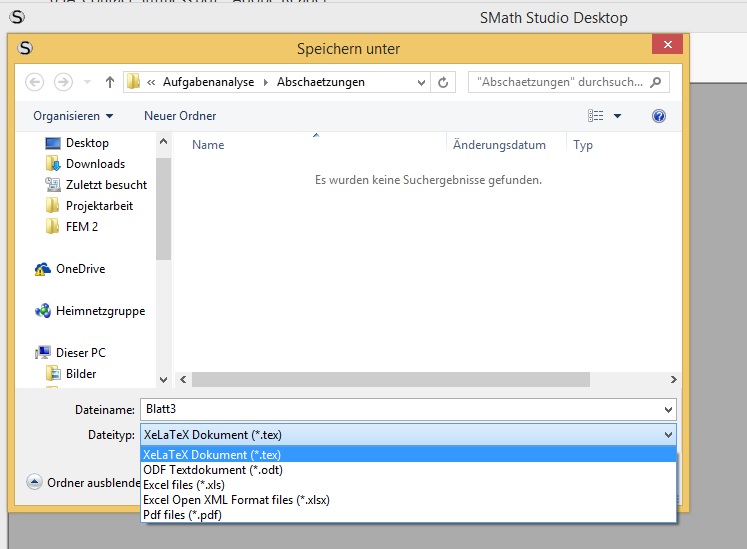Sort by the Änderungsdatum column header

[499, 145]
